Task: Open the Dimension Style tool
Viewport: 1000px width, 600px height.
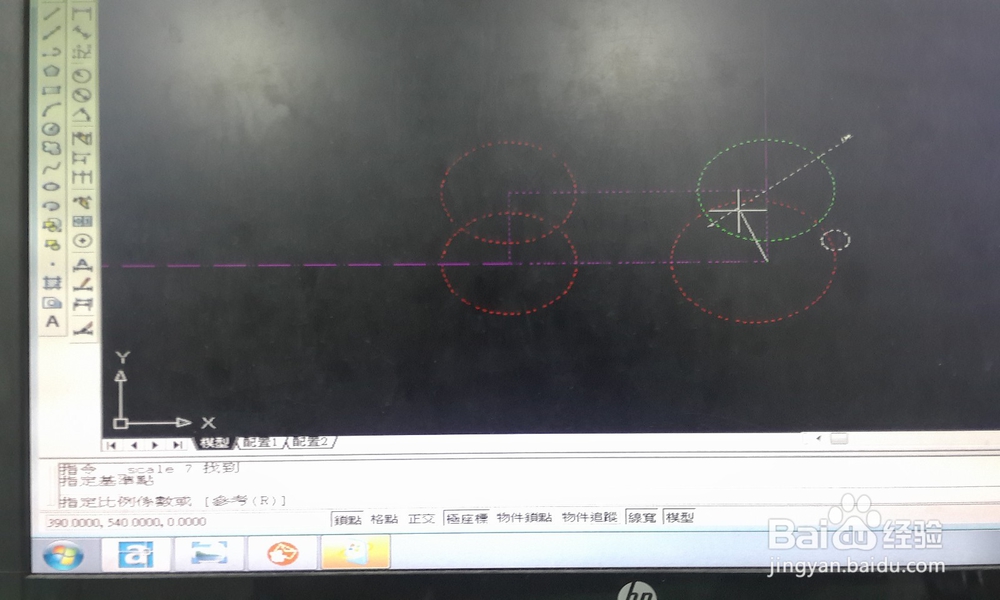Action: [x=82, y=328]
